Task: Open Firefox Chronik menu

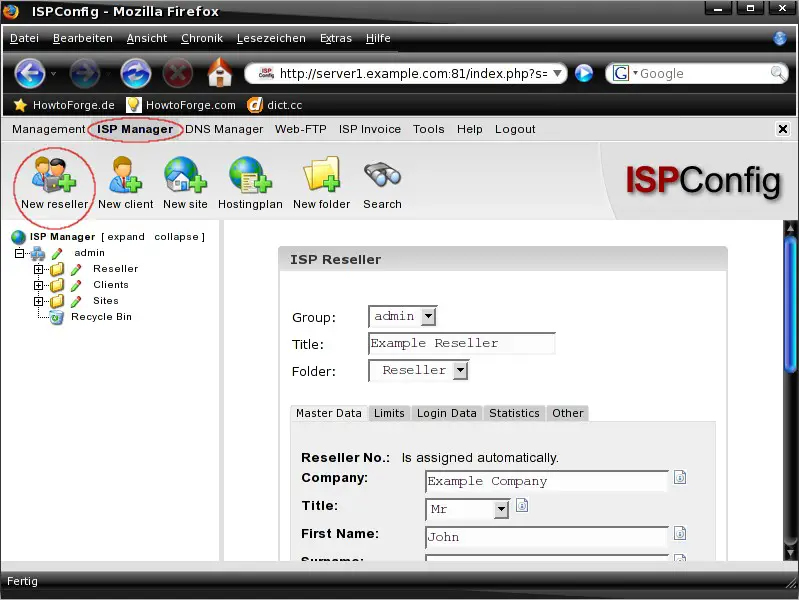Action: pos(202,38)
